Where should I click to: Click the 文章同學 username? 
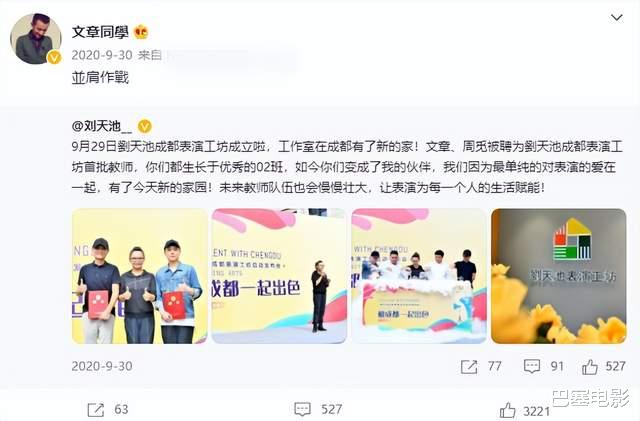click(x=100, y=32)
